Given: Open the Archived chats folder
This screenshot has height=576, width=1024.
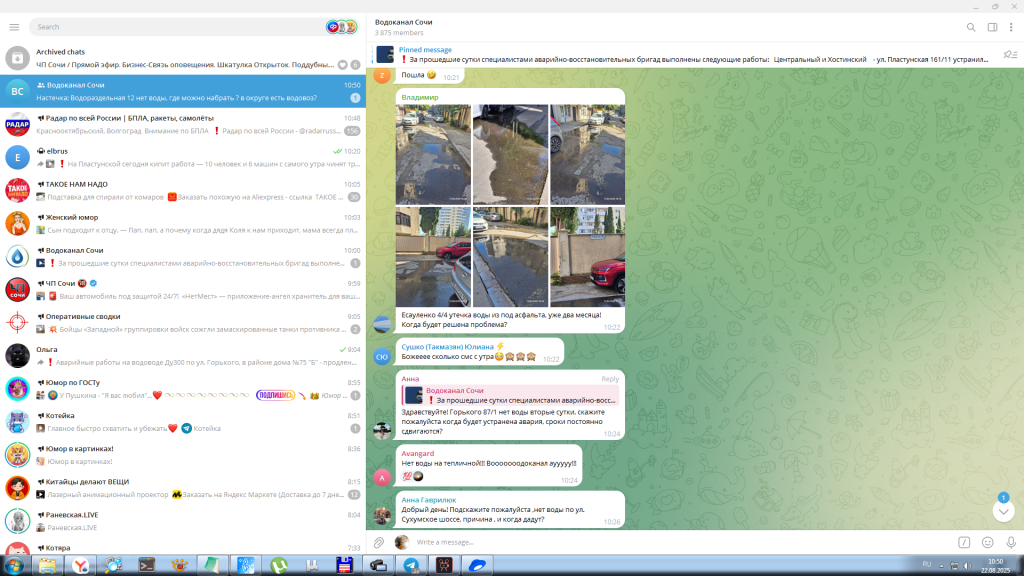Looking at the screenshot, I should coord(185,58).
